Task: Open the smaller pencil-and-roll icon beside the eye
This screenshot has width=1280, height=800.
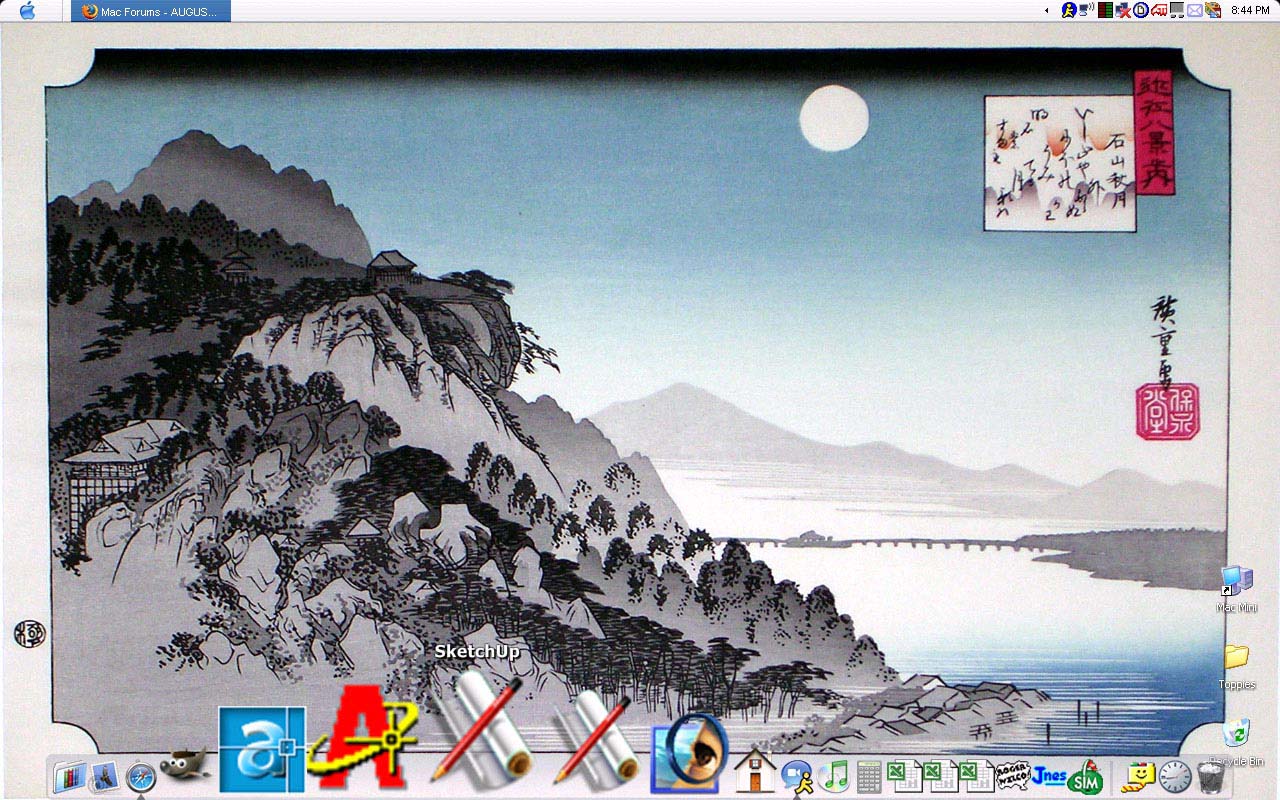Action: coord(596,740)
